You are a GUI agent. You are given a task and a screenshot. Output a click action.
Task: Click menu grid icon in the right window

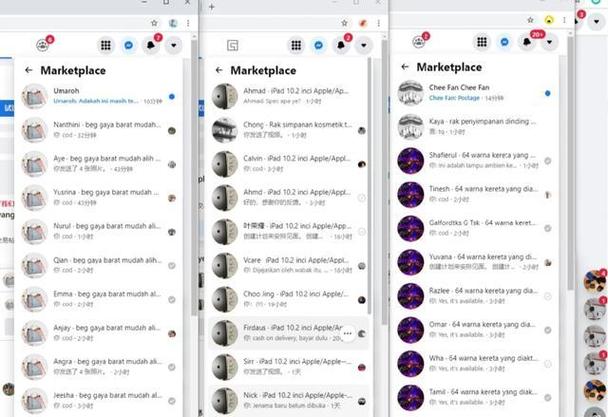[482, 42]
